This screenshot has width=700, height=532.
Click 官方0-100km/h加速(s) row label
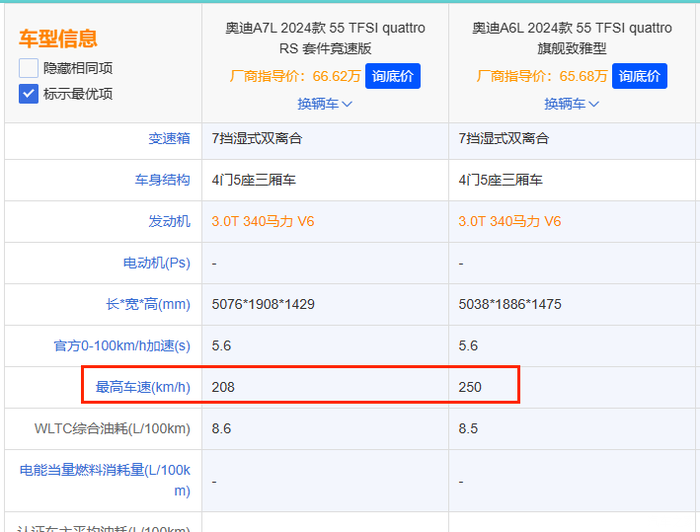pos(121,346)
